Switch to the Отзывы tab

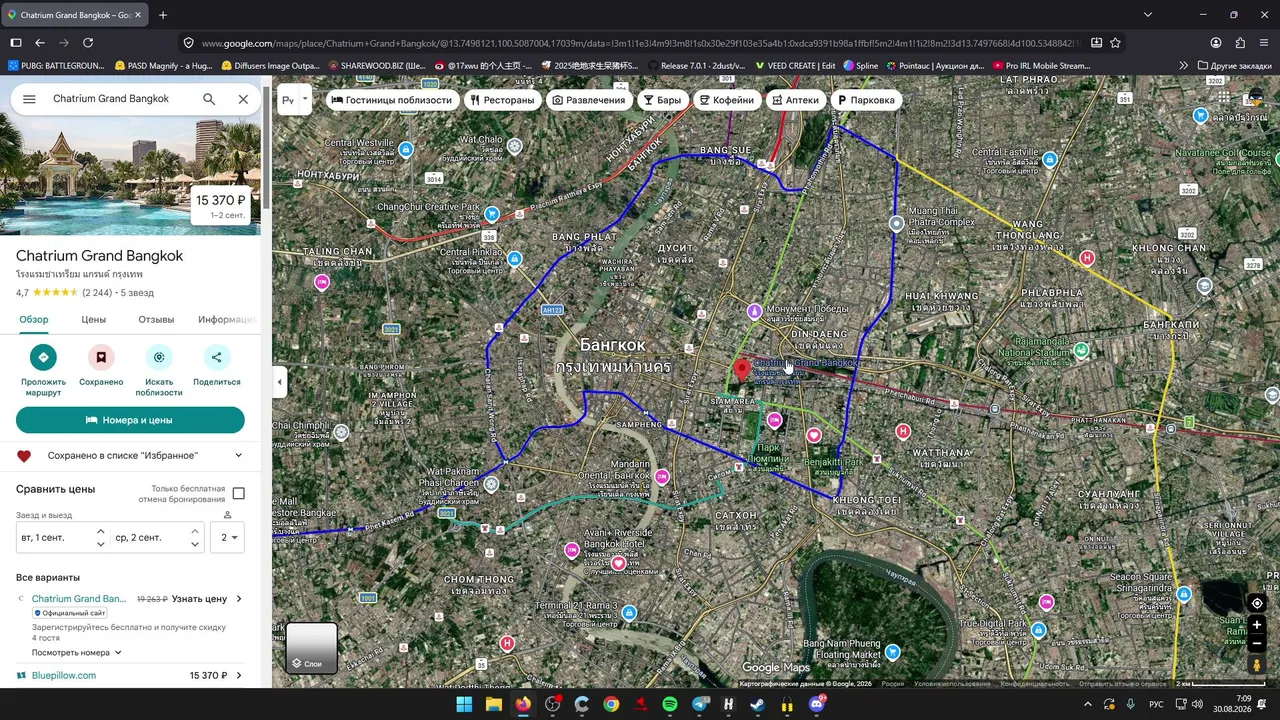tap(156, 320)
